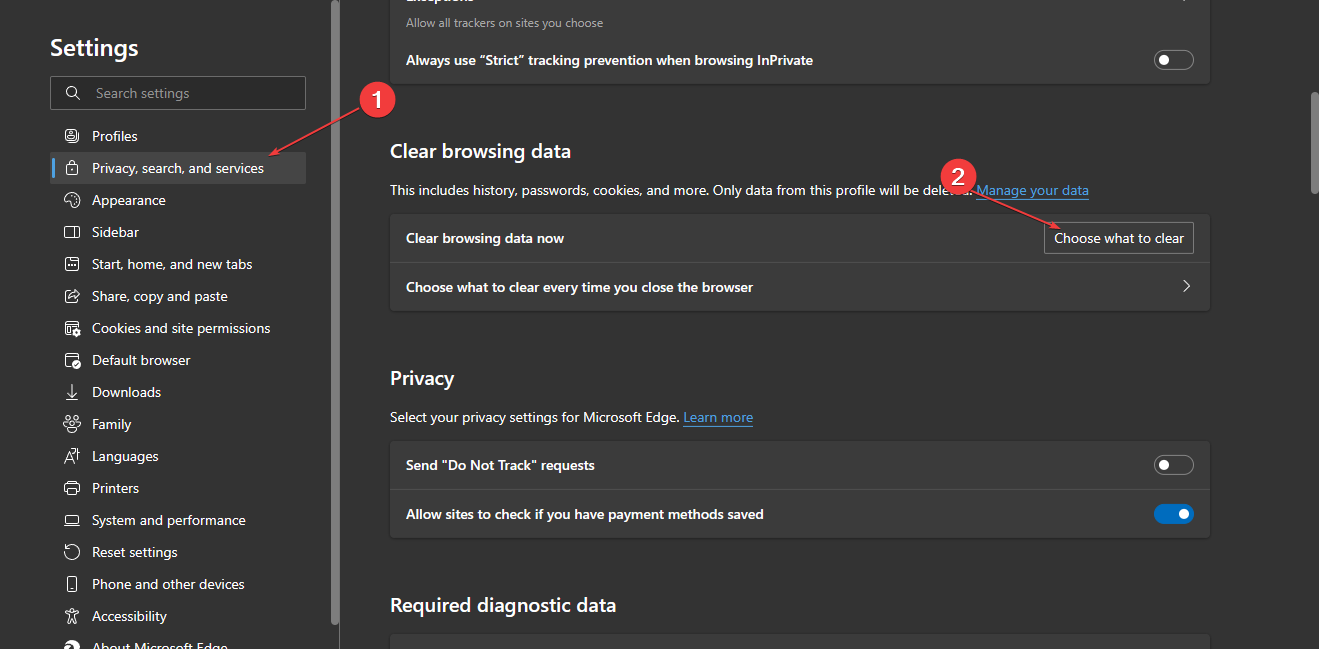Viewport: 1319px width, 649px height.
Task: Click the Printers icon
Action: coord(72,488)
